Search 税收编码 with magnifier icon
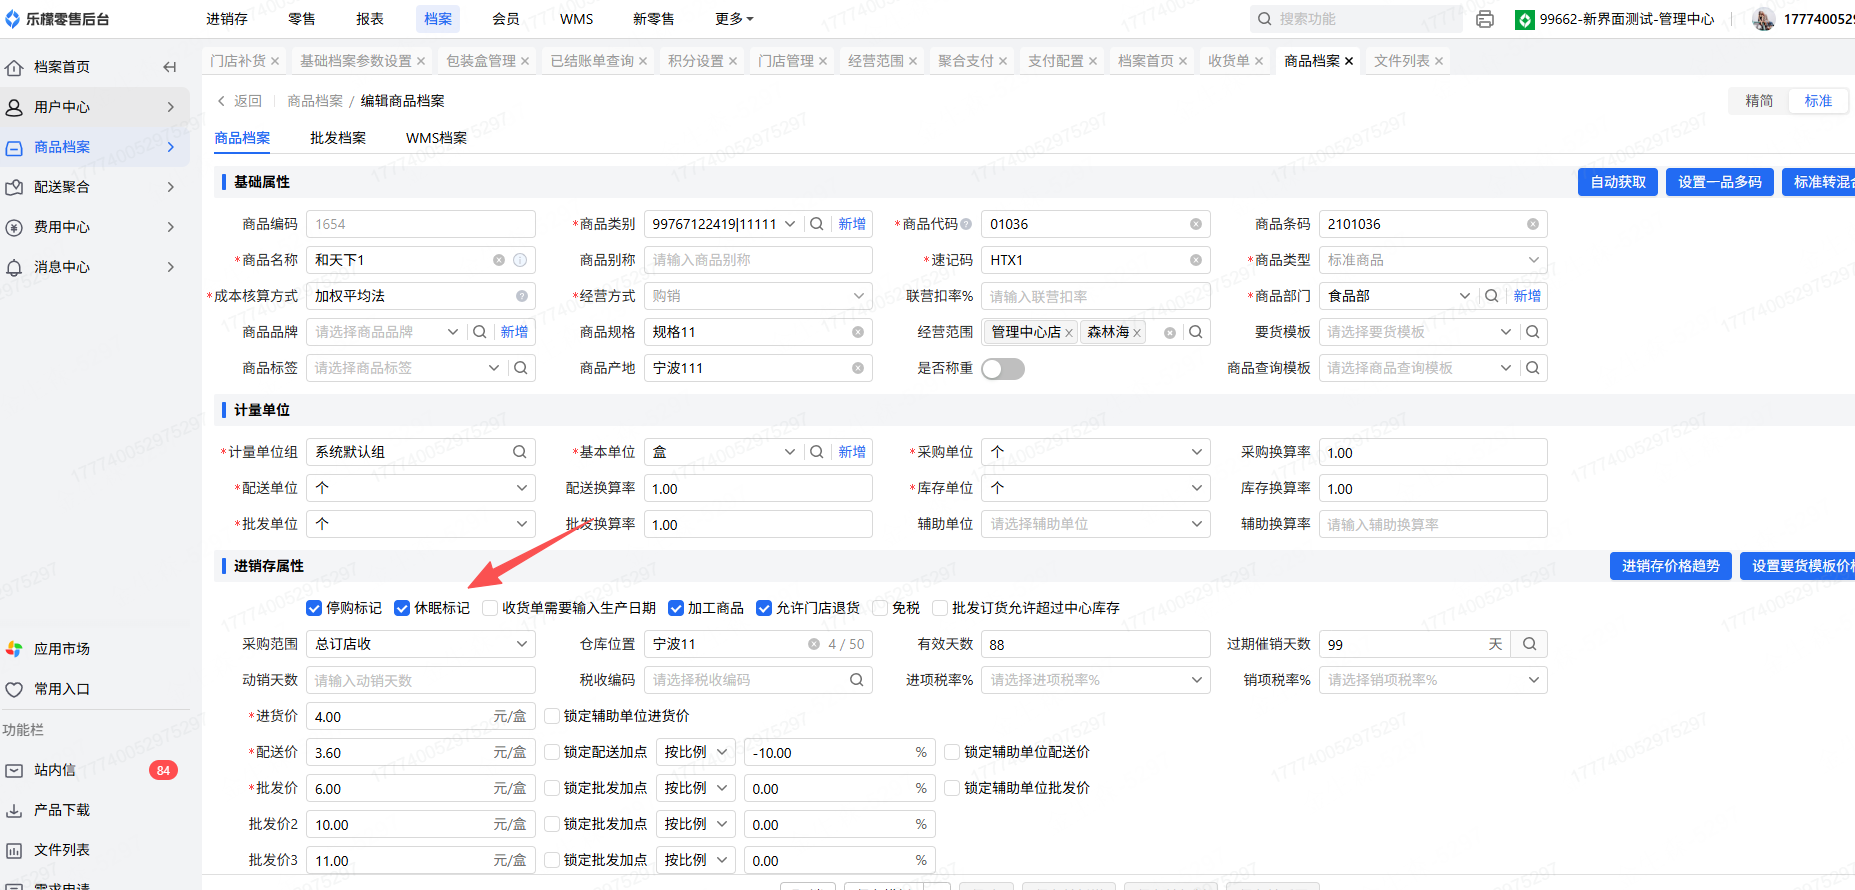Image resolution: width=1855 pixels, height=890 pixels. [857, 680]
